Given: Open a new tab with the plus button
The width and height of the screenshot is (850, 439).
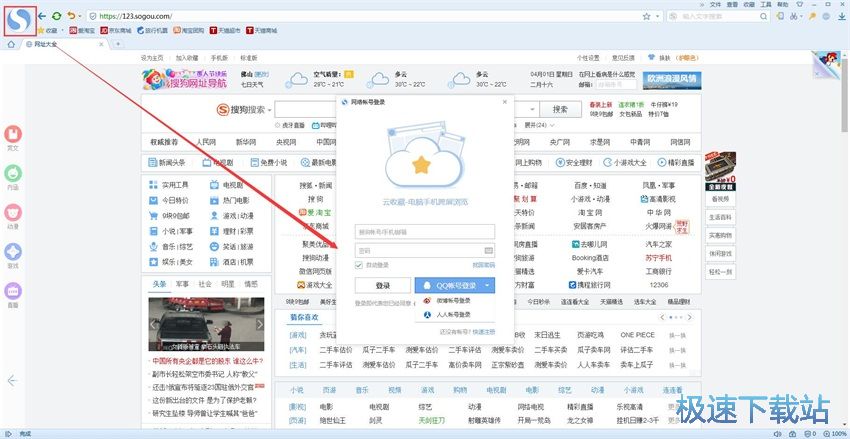Looking at the screenshot, I should pyautogui.click(x=118, y=44).
